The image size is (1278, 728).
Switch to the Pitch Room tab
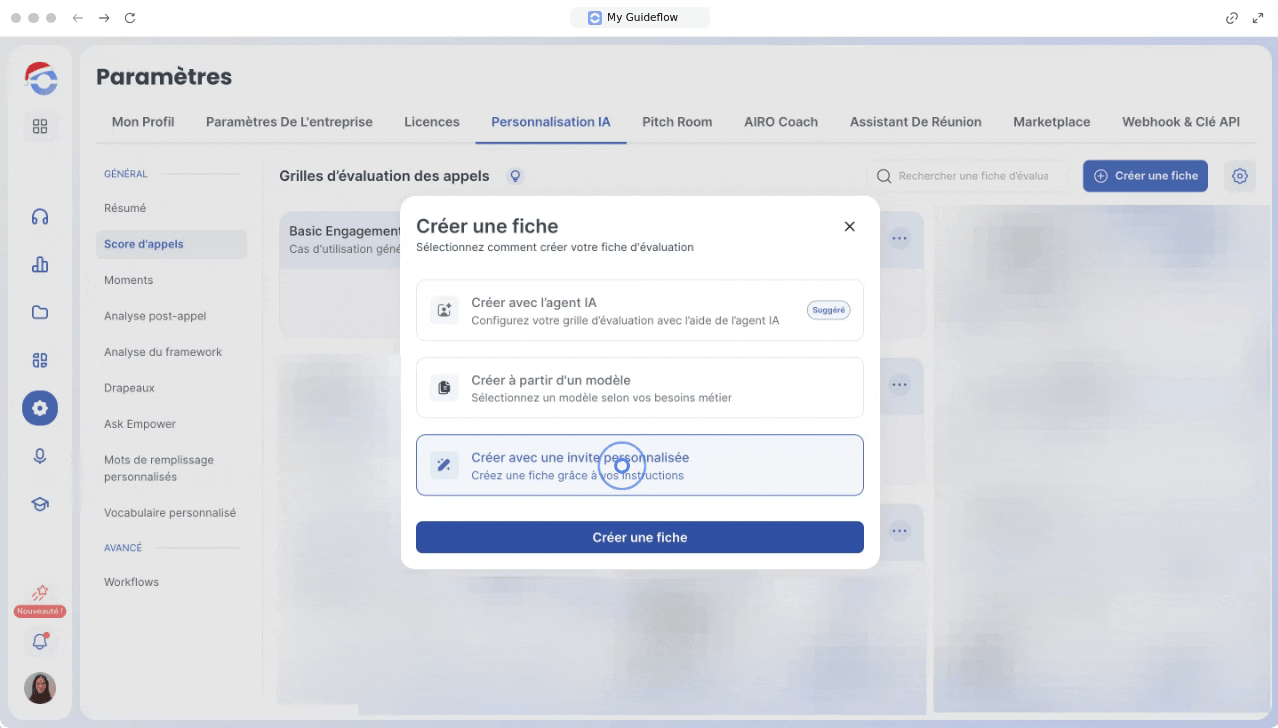click(x=677, y=122)
